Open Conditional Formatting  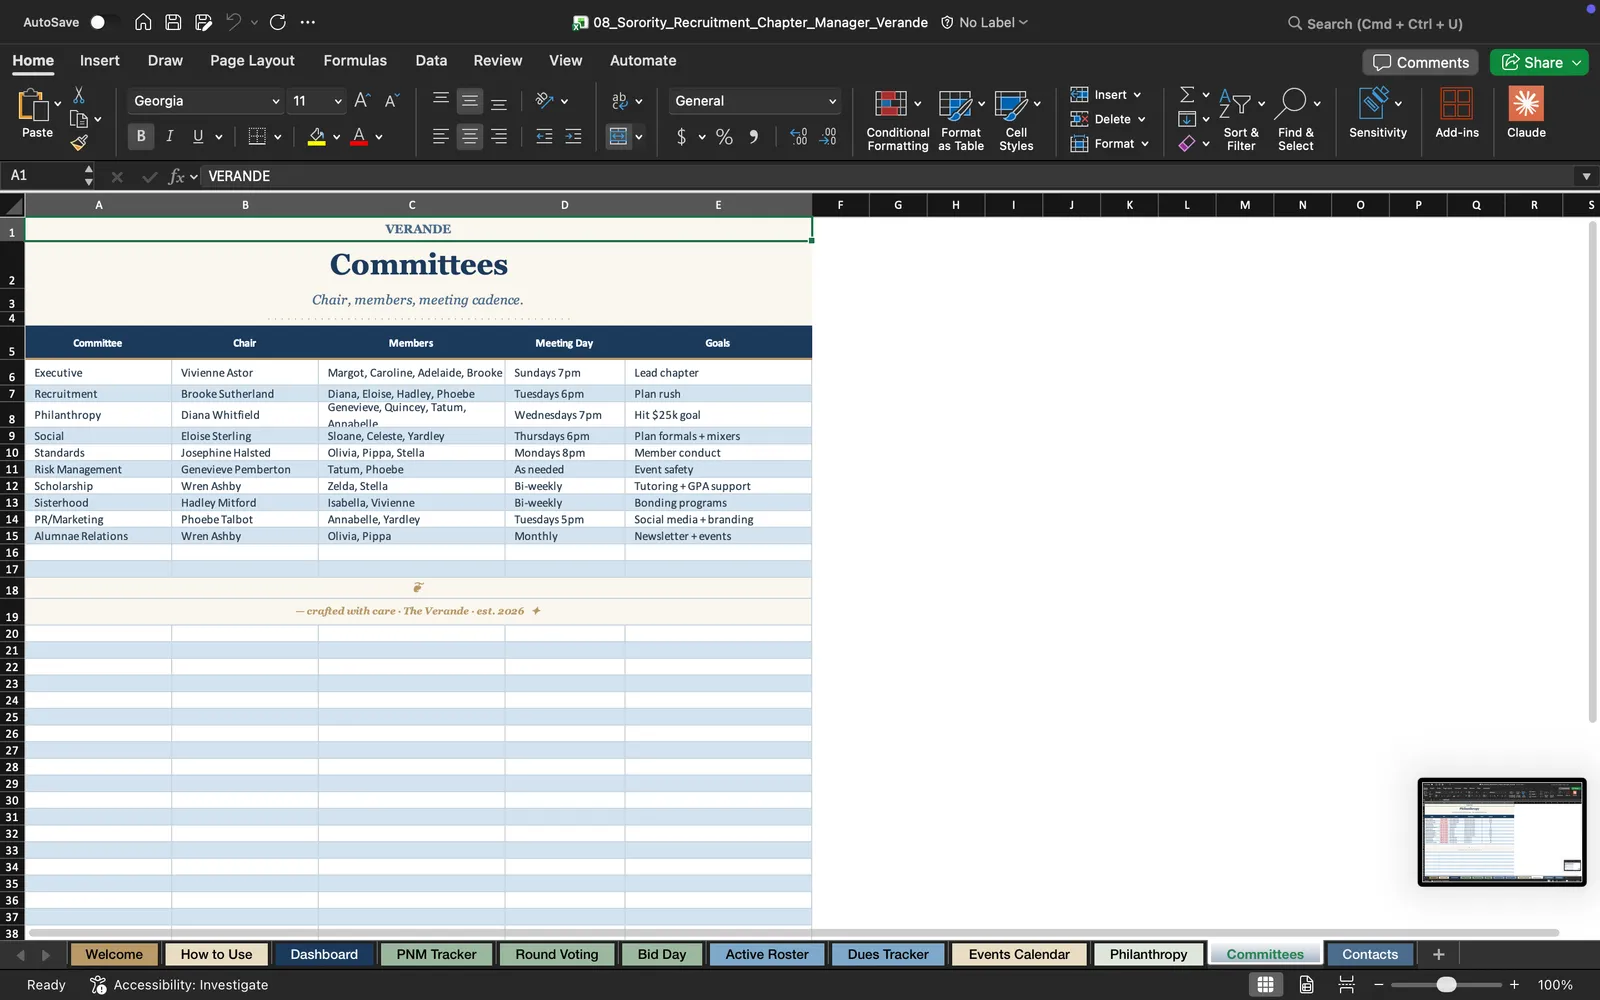[897, 120]
